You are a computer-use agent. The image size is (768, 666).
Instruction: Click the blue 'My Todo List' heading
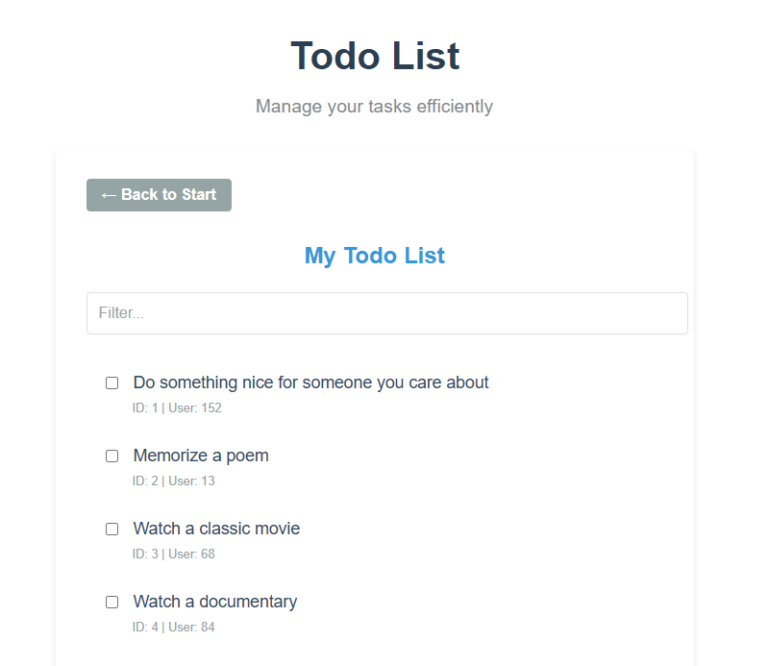(x=375, y=256)
